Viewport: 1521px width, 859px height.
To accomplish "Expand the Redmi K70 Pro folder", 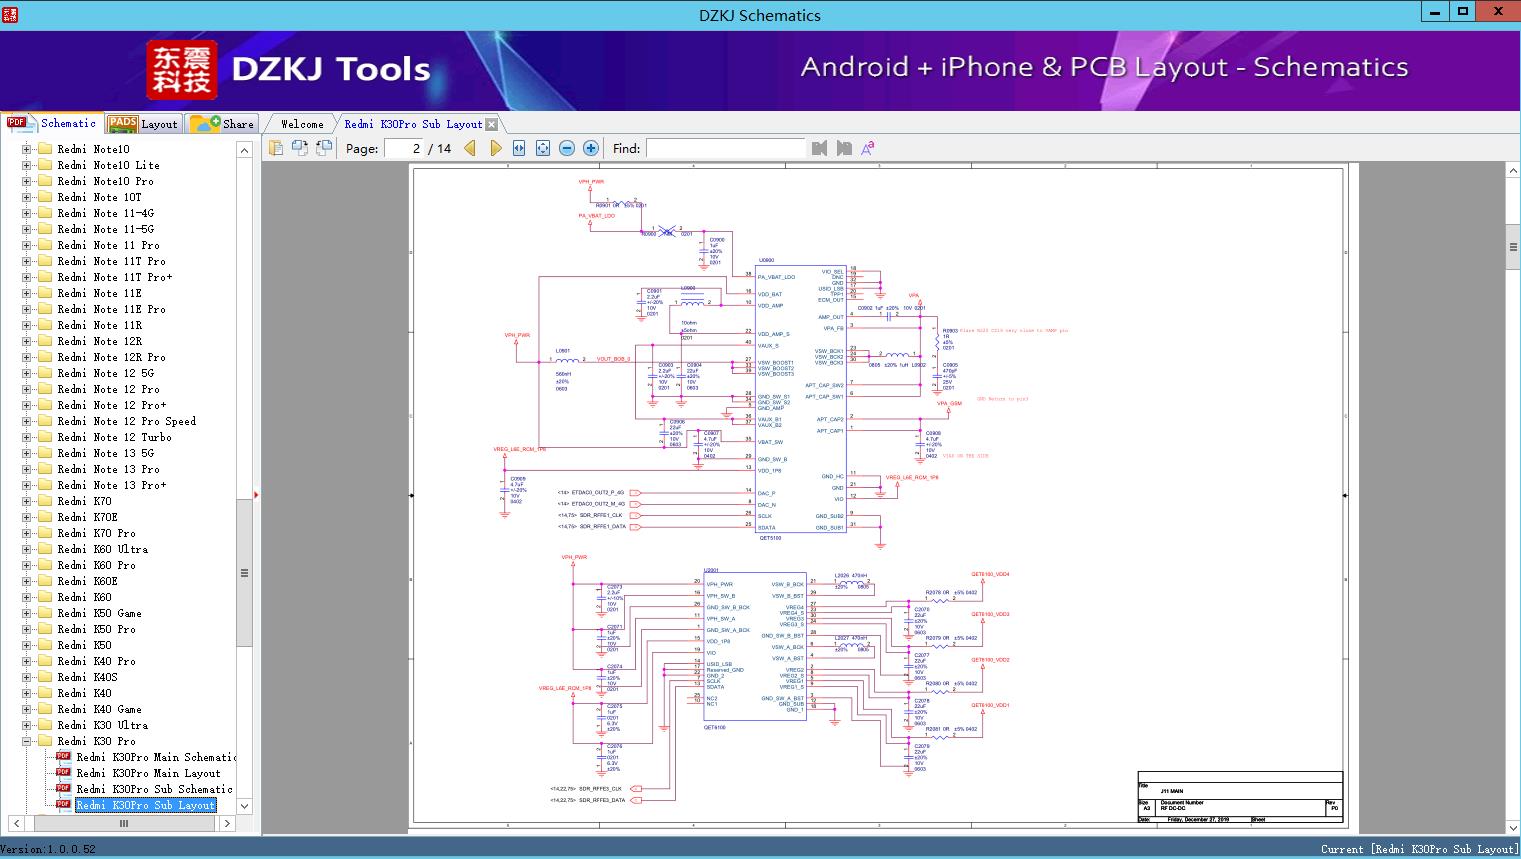I will point(27,533).
